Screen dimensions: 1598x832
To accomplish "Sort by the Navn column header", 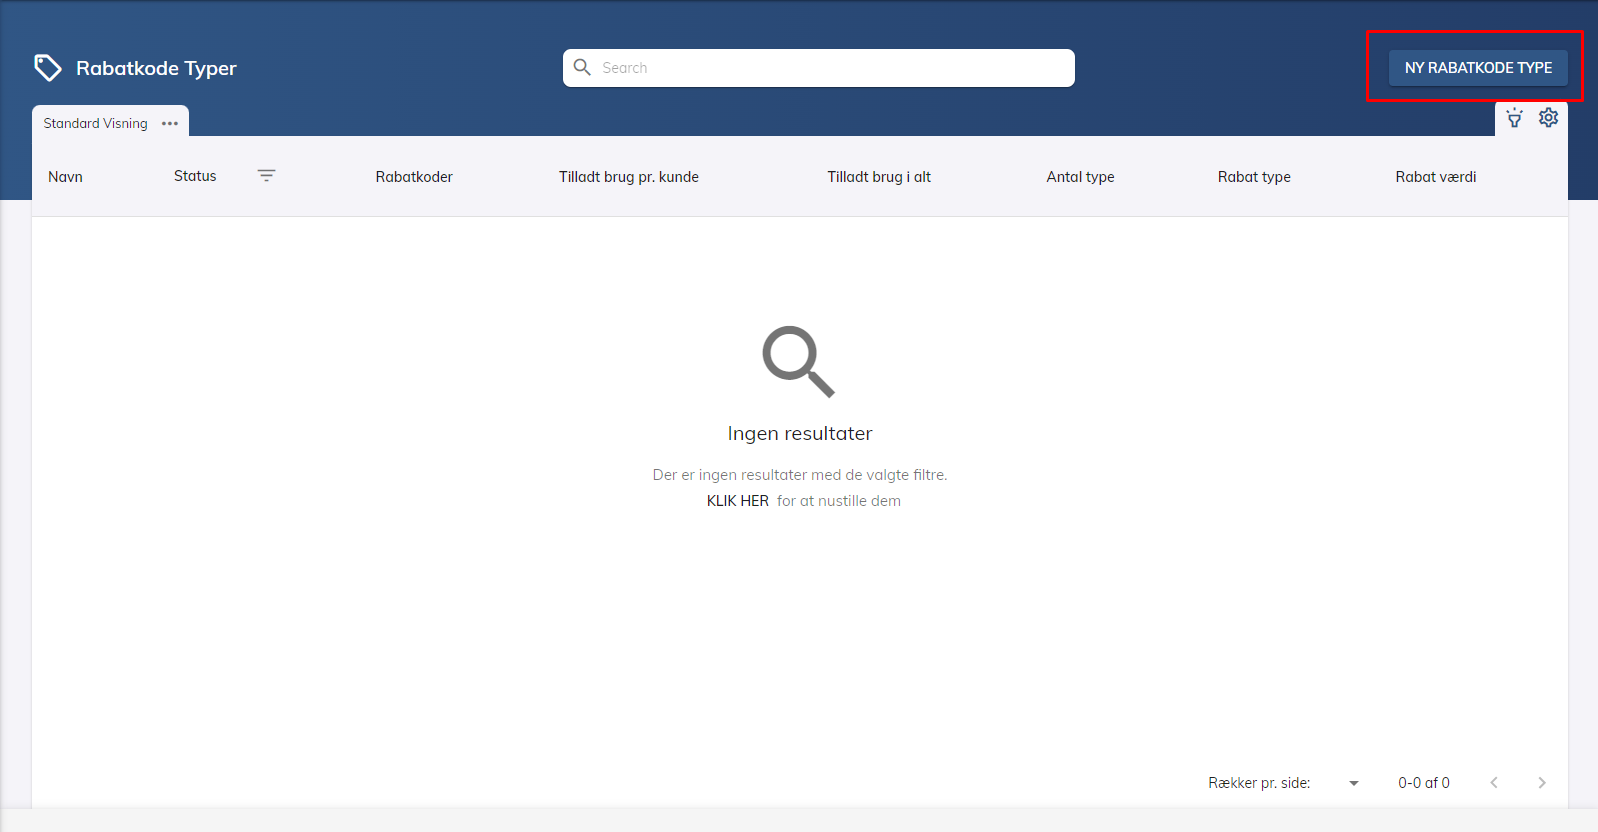I will pos(65,177).
